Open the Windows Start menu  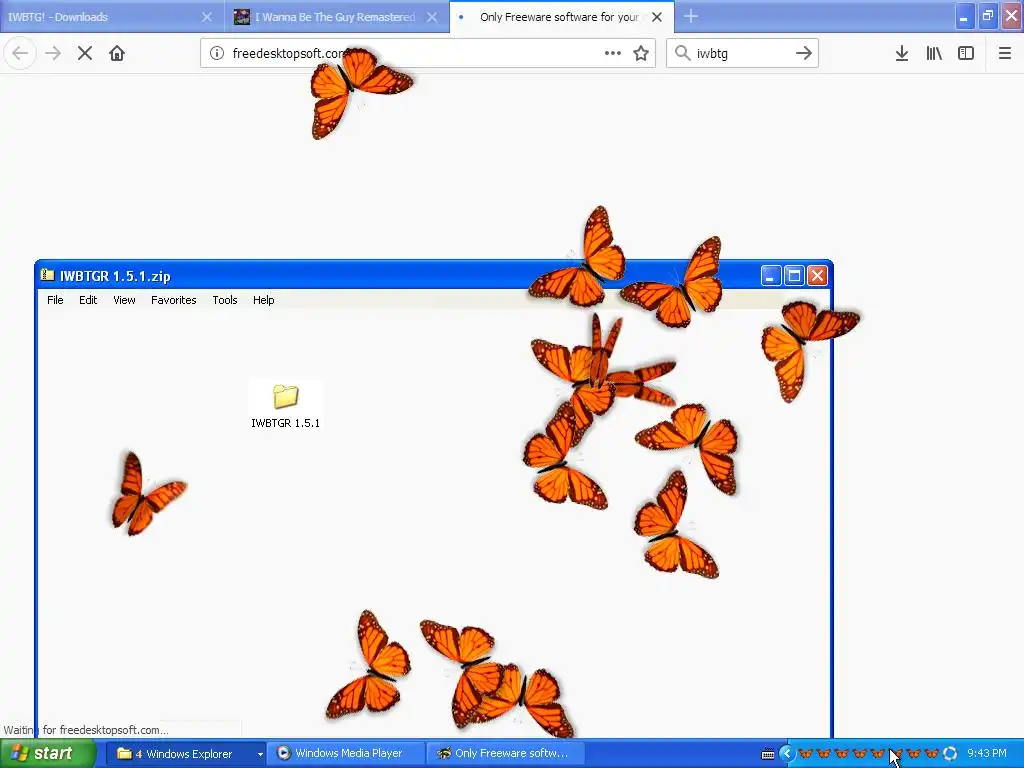[48, 754]
